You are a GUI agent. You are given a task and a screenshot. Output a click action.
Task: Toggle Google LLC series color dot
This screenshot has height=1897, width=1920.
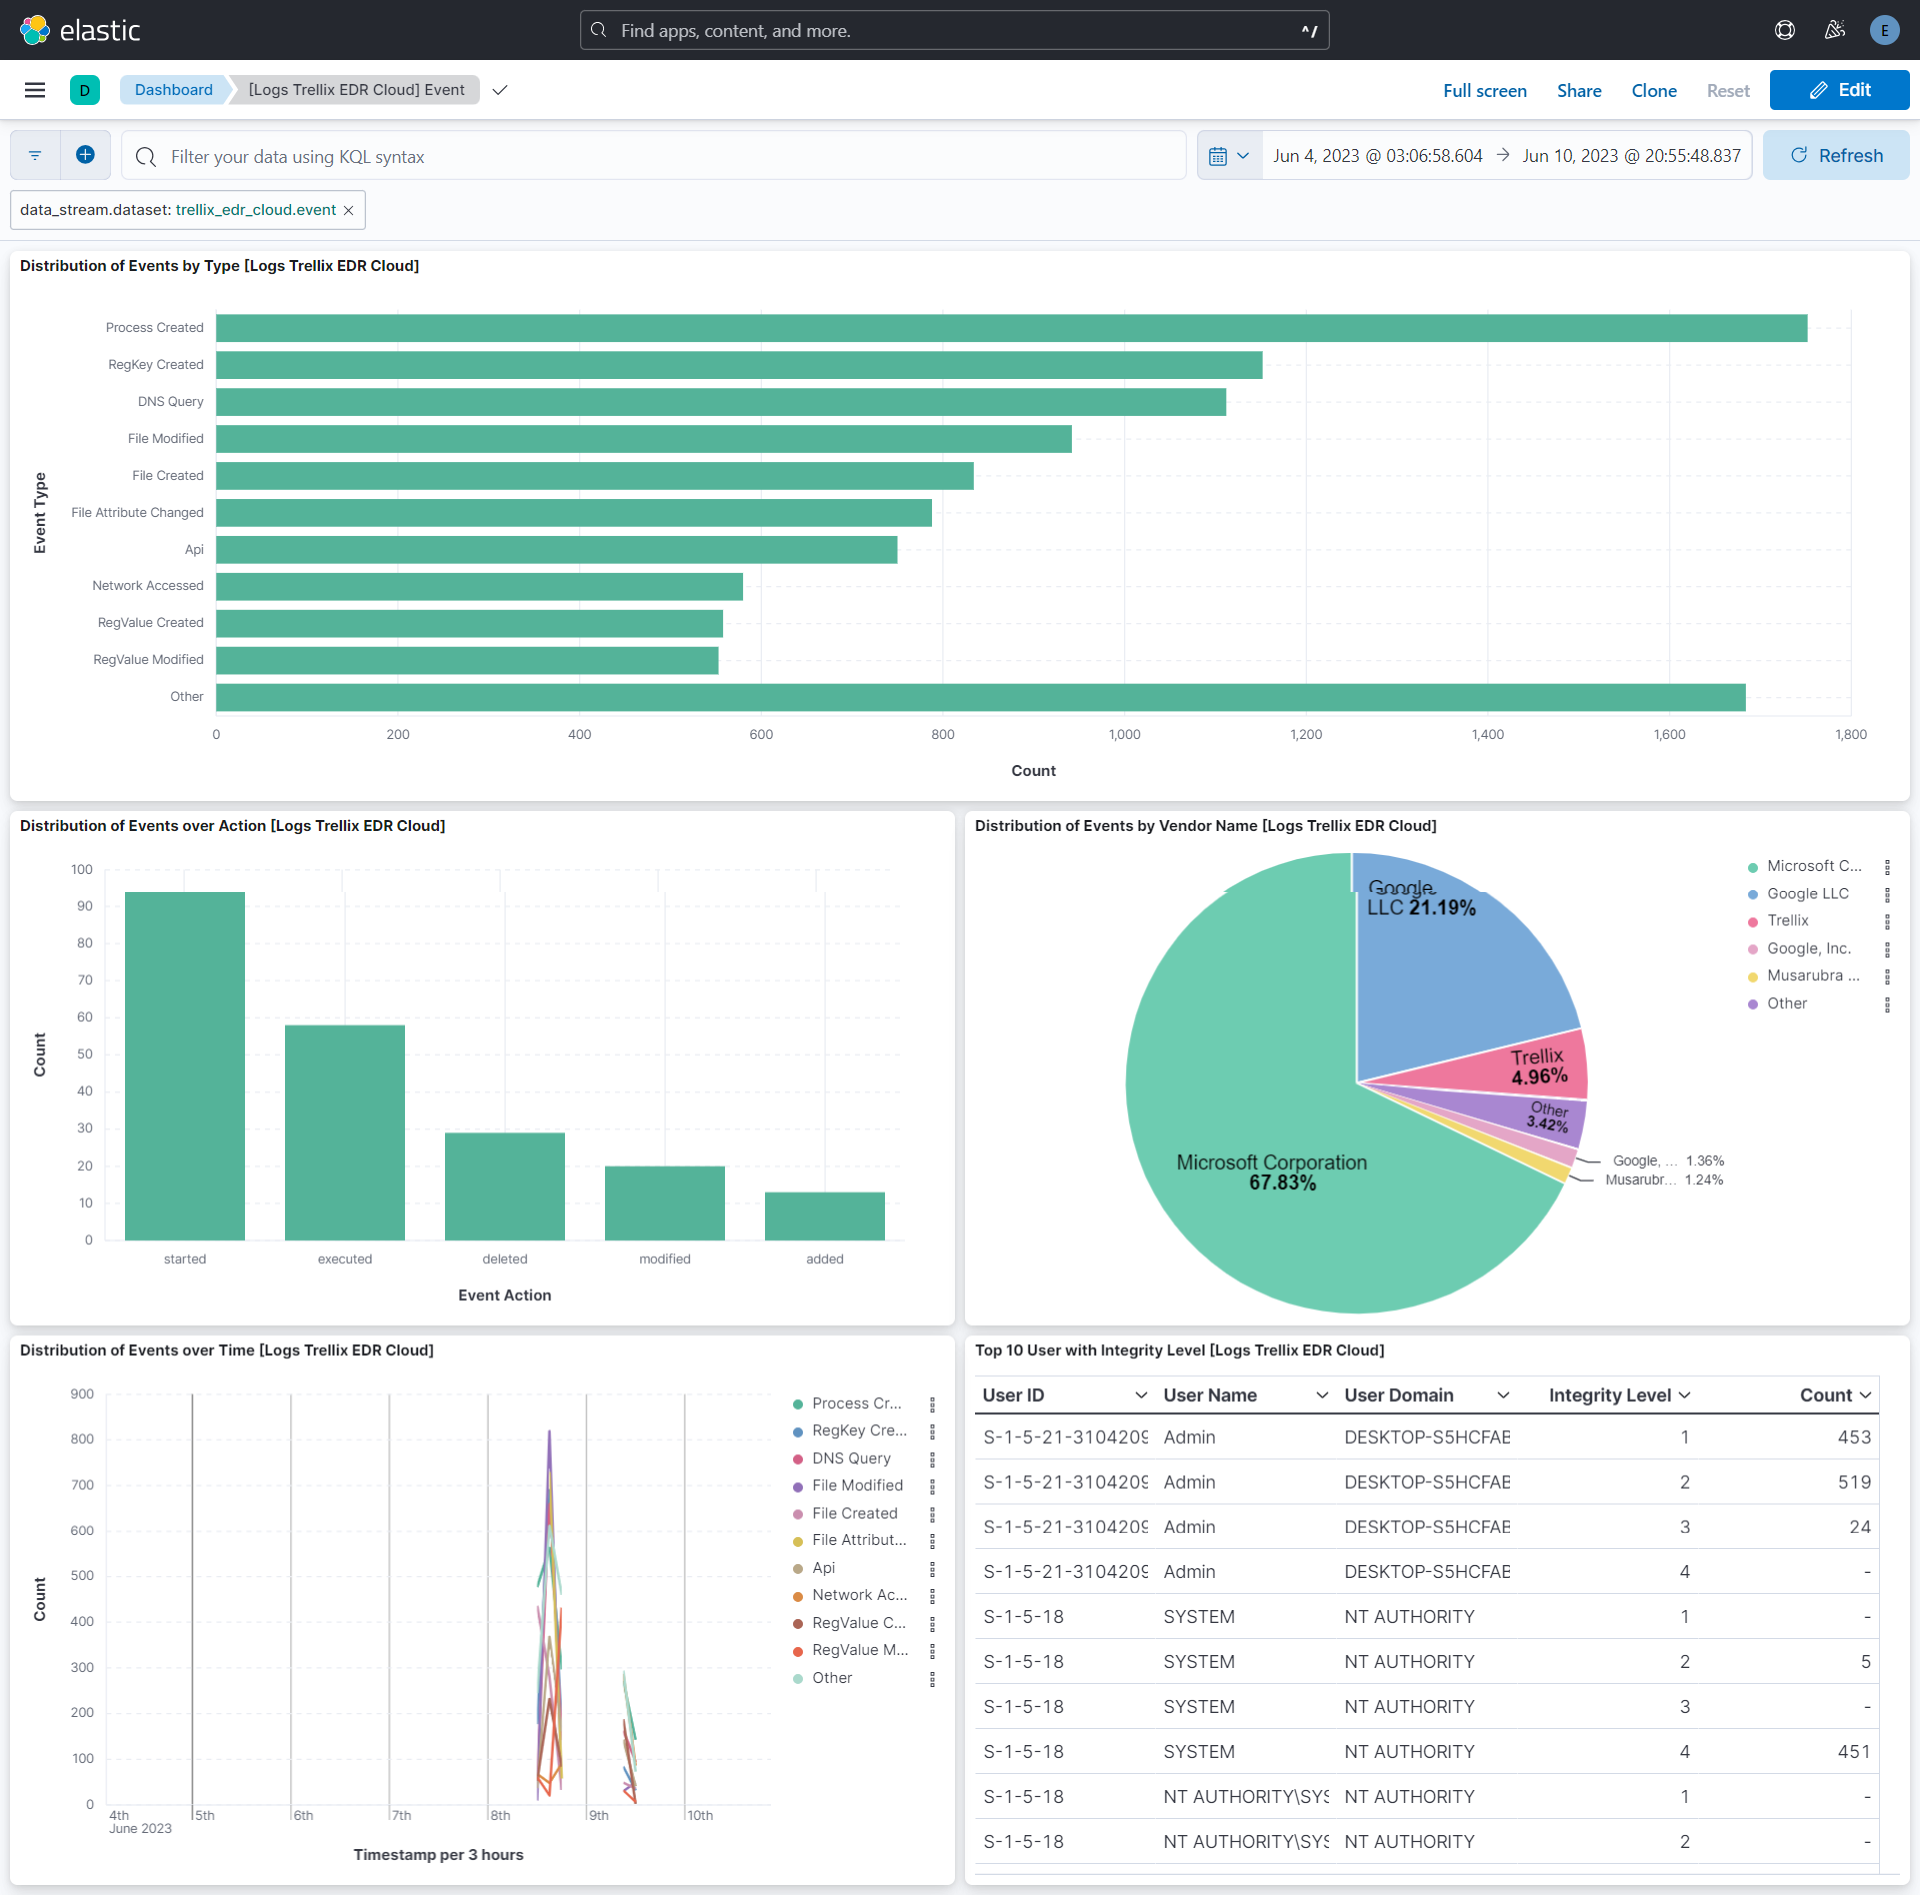[1752, 894]
